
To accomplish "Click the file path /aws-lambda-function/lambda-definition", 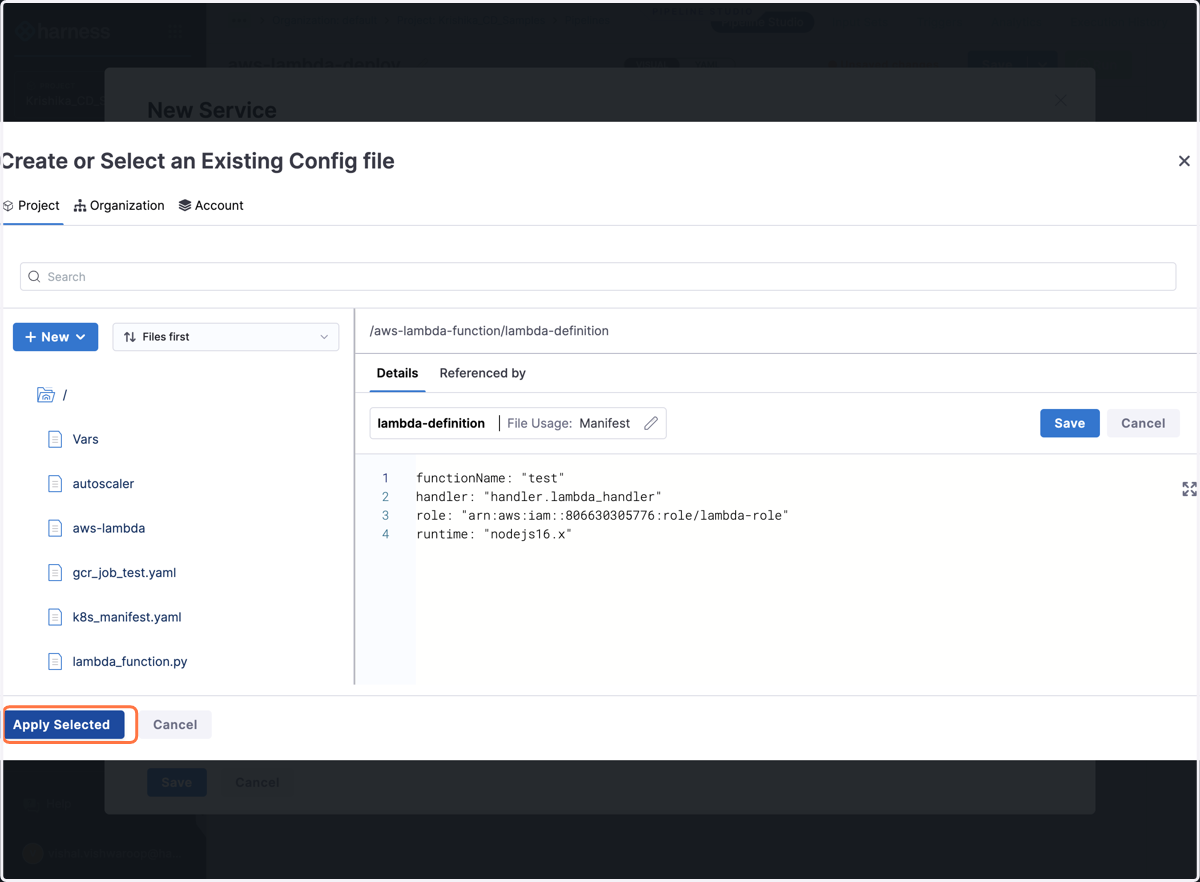I will pyautogui.click(x=489, y=331).
